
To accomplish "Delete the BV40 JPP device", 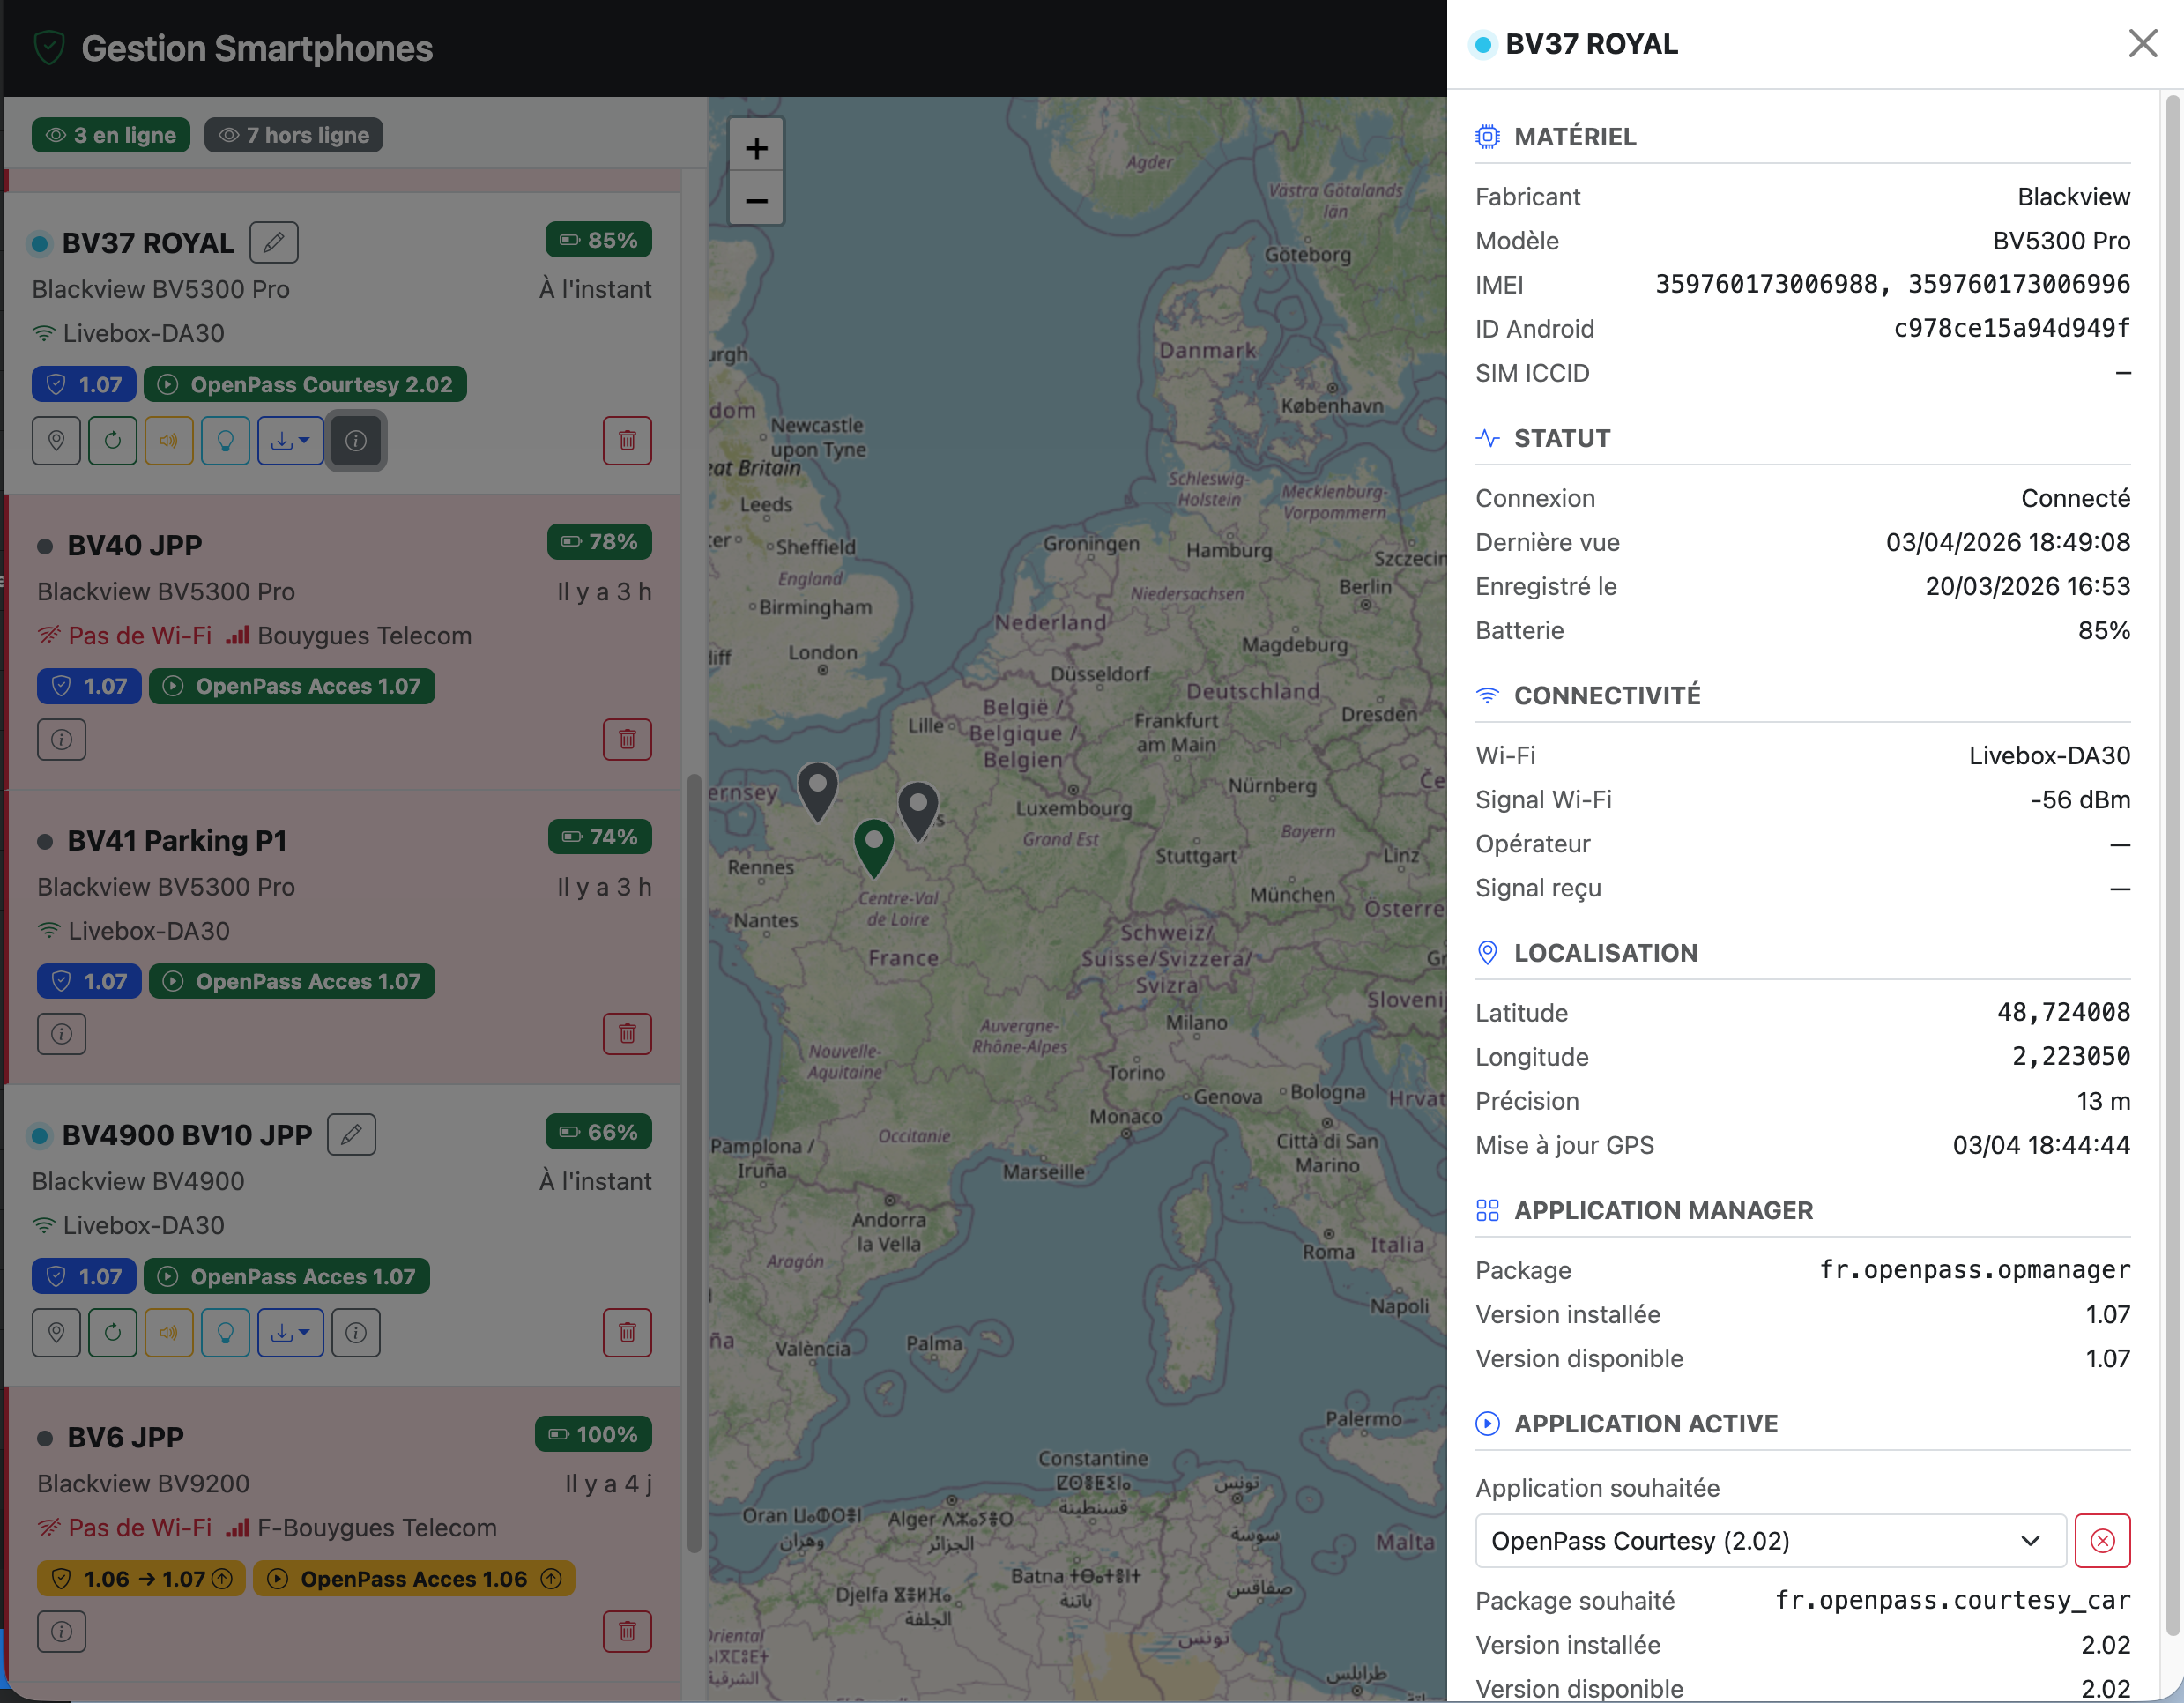I will (627, 740).
